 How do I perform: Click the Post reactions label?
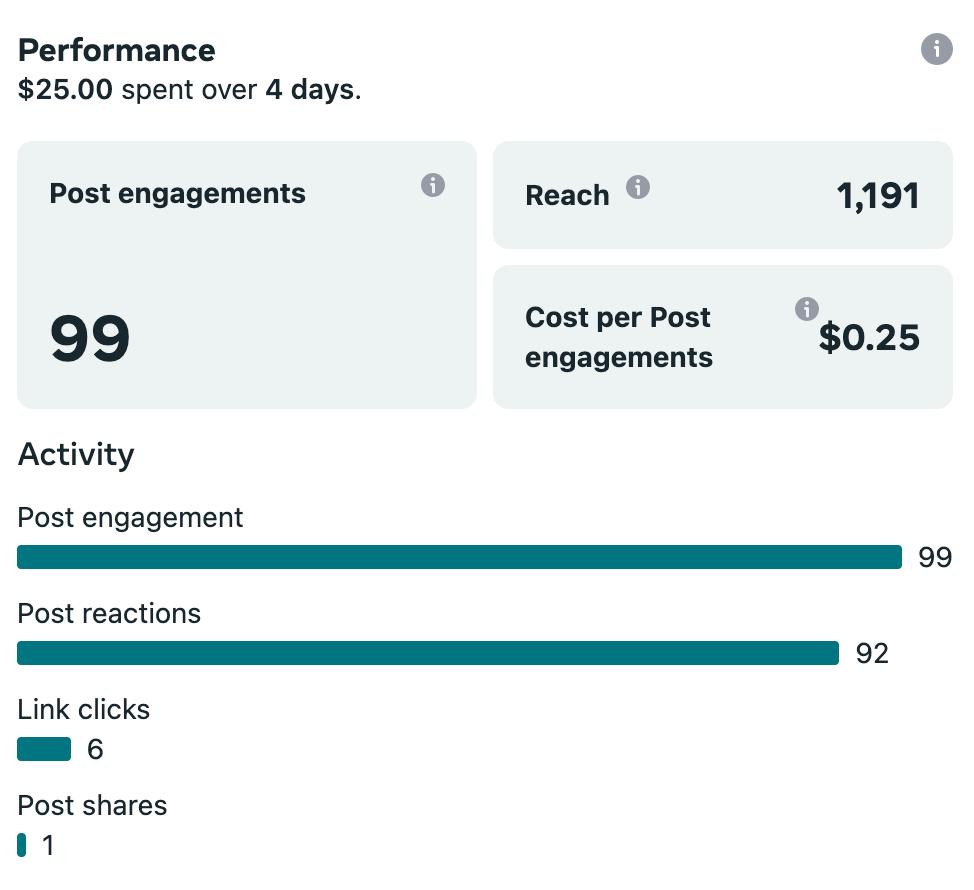[x=109, y=613]
